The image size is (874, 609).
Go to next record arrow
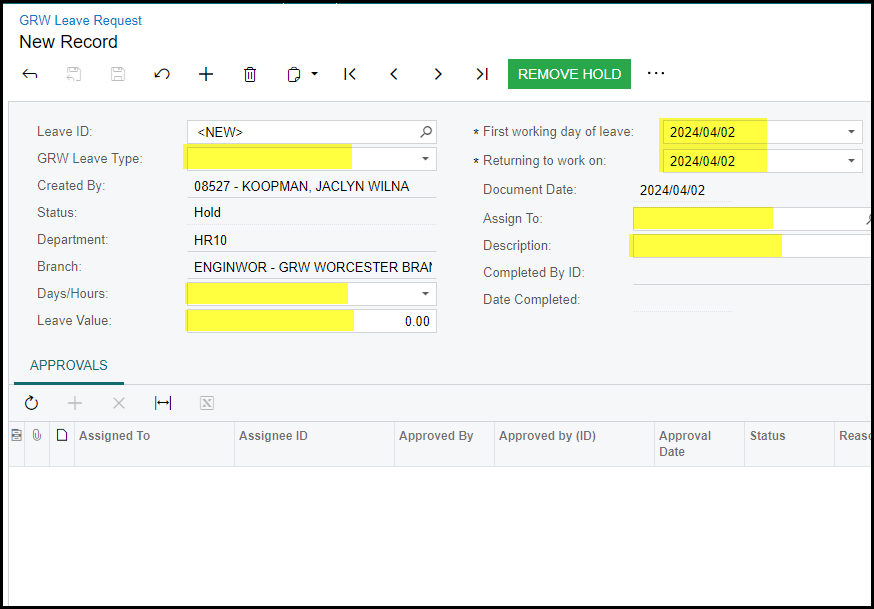[x=438, y=74]
